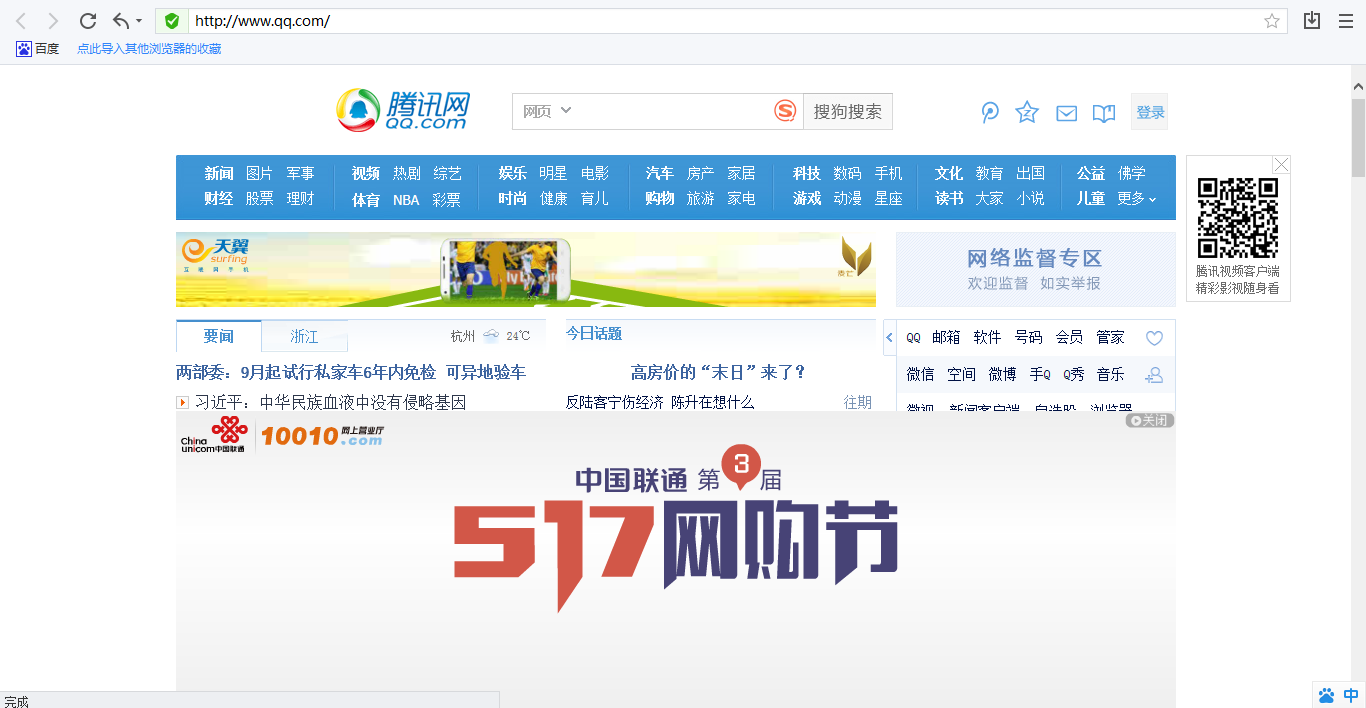Close the China Unicom ad with 关闭
Viewport: 1366px width, 708px height.
[x=1150, y=420]
